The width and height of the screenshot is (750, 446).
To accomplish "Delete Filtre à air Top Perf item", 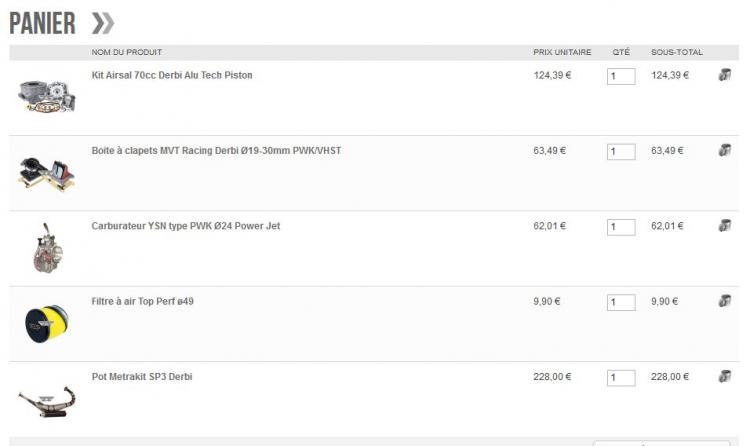I will pos(725,301).
